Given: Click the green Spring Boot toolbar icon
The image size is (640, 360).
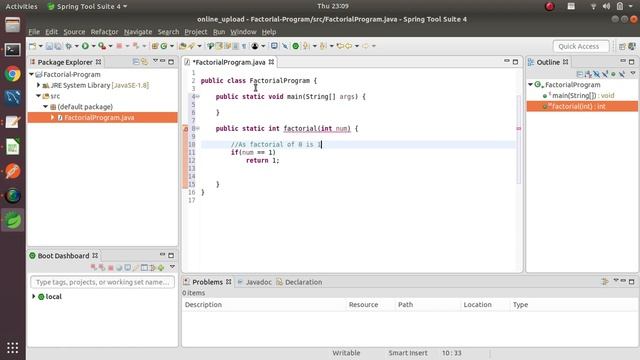Looking at the screenshot, I should point(296,46).
